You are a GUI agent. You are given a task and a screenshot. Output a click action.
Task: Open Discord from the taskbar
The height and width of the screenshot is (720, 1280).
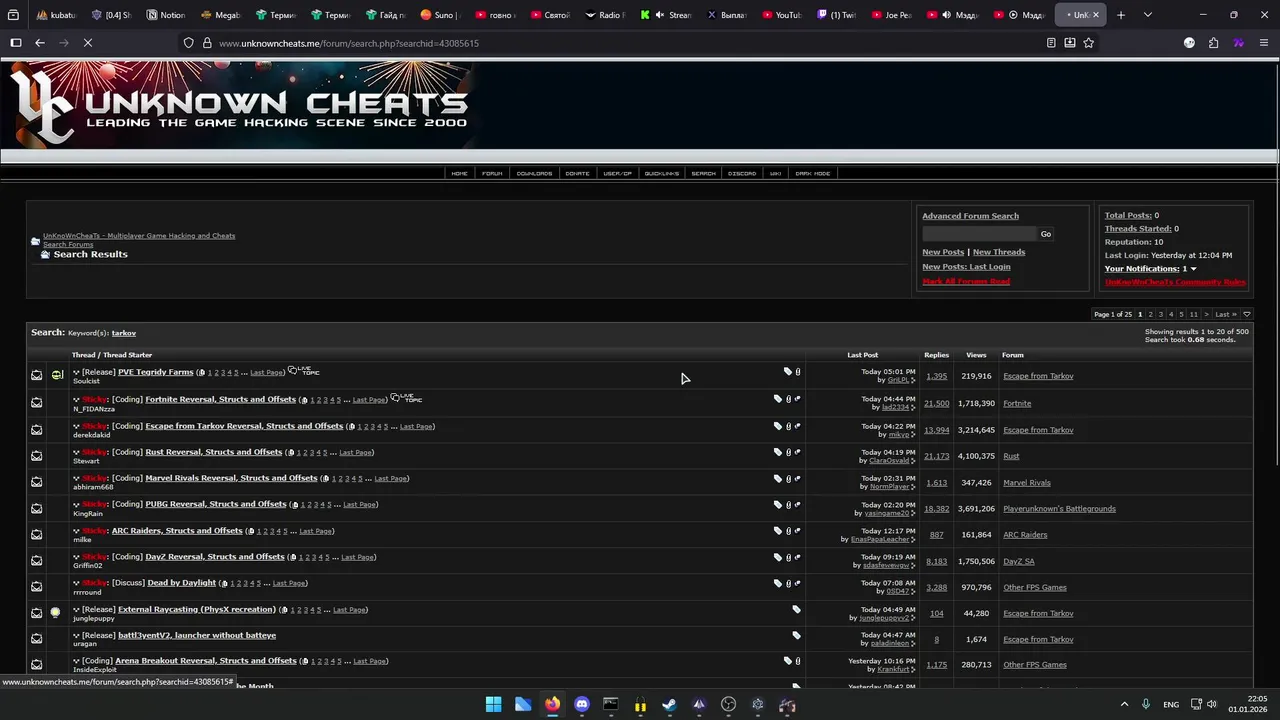tap(582, 704)
